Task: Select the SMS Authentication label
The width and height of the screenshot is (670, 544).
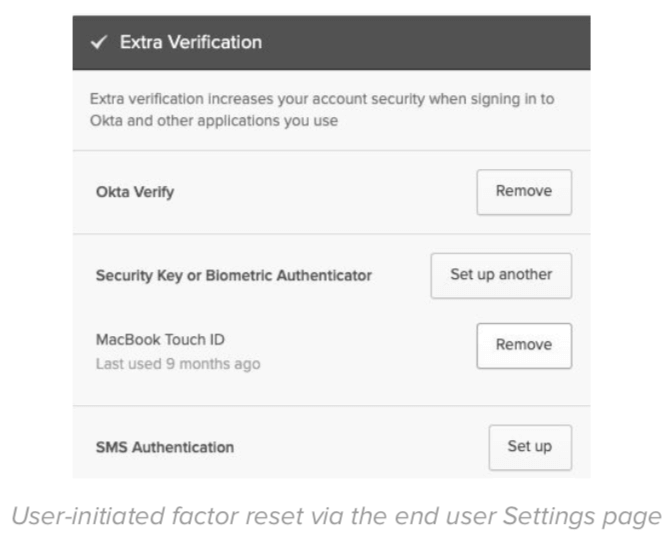Action: tap(165, 447)
